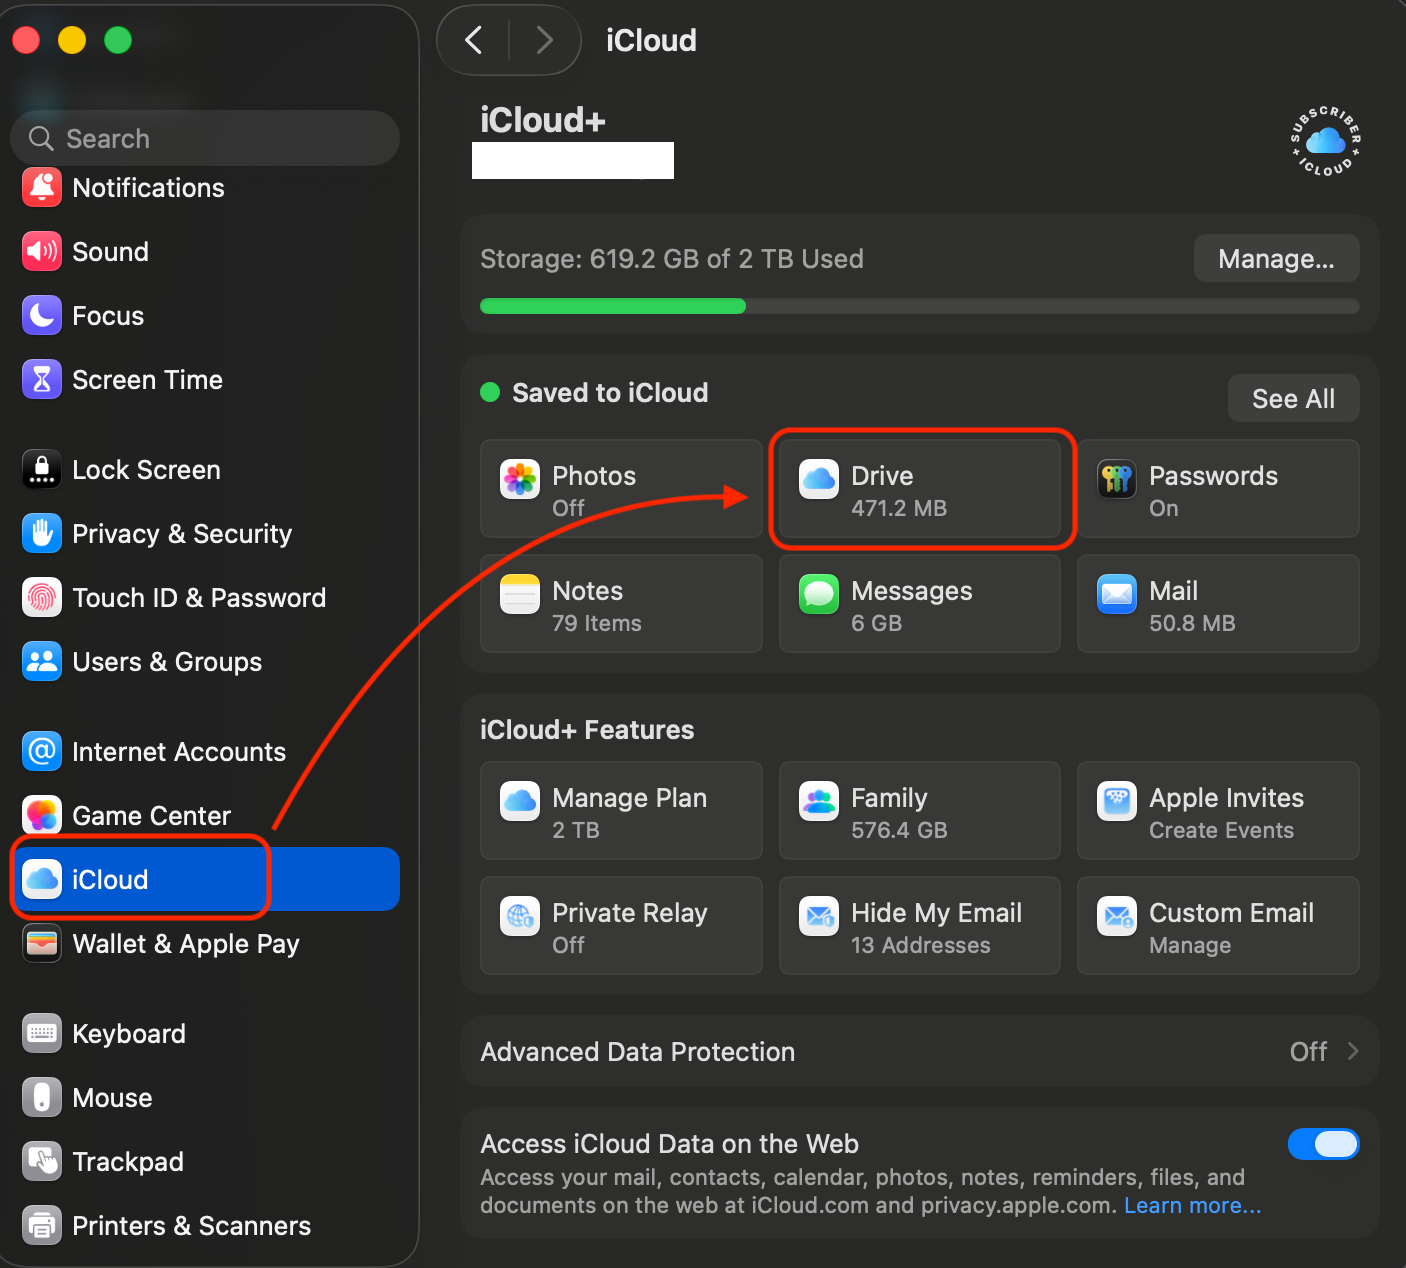Click the Notes app icon
Image resolution: width=1406 pixels, height=1268 pixels.
pyautogui.click(x=520, y=595)
